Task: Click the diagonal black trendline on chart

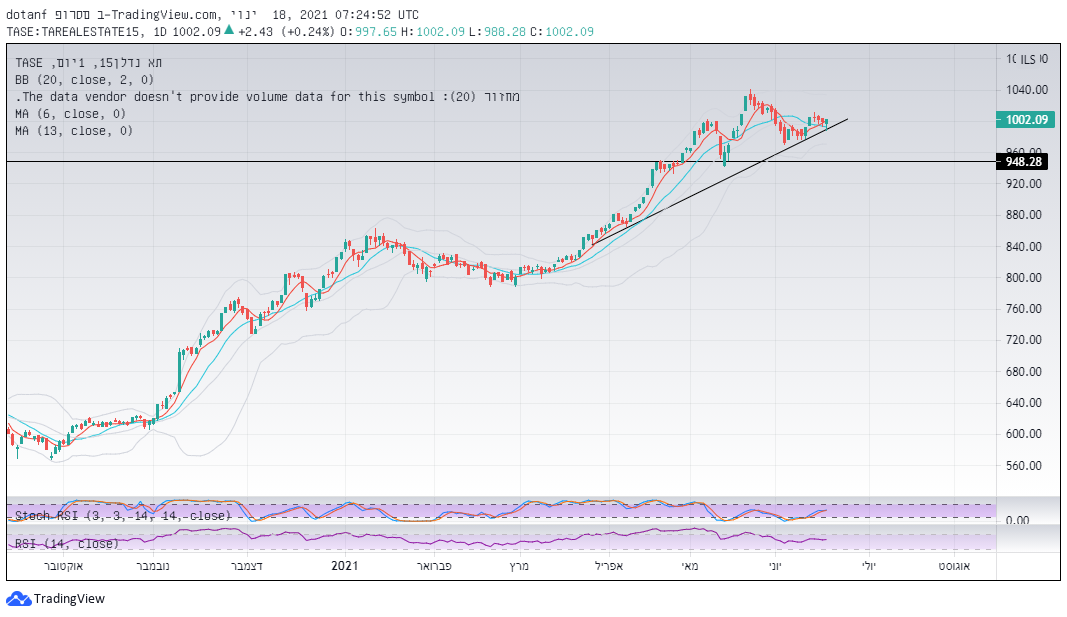Action: point(721,182)
